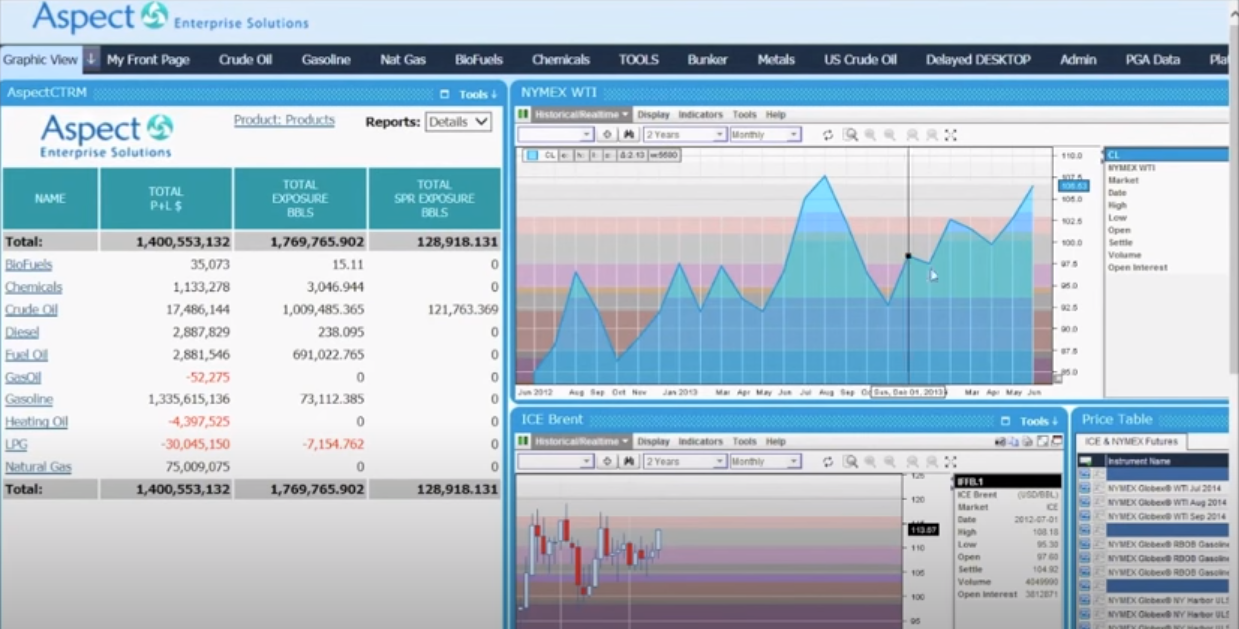
Task: Expand ICE Brent chart to full screen
Action: click(x=950, y=462)
